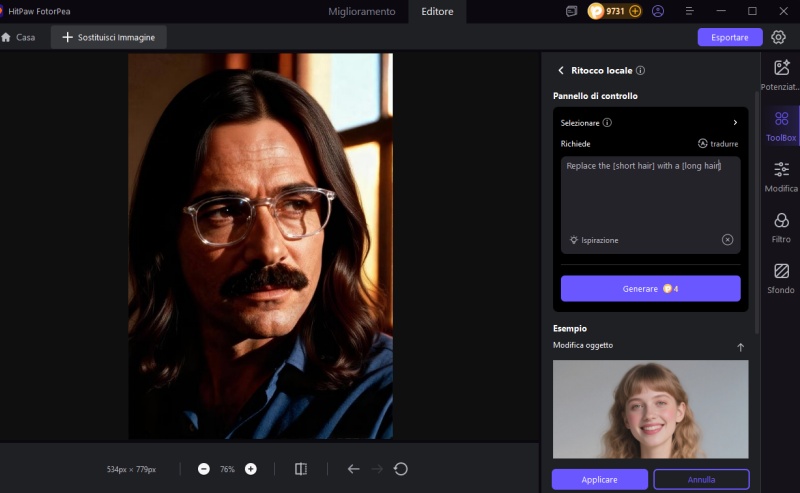Clear the prompt text with the X icon
The height and width of the screenshot is (493, 800).
[727, 240]
